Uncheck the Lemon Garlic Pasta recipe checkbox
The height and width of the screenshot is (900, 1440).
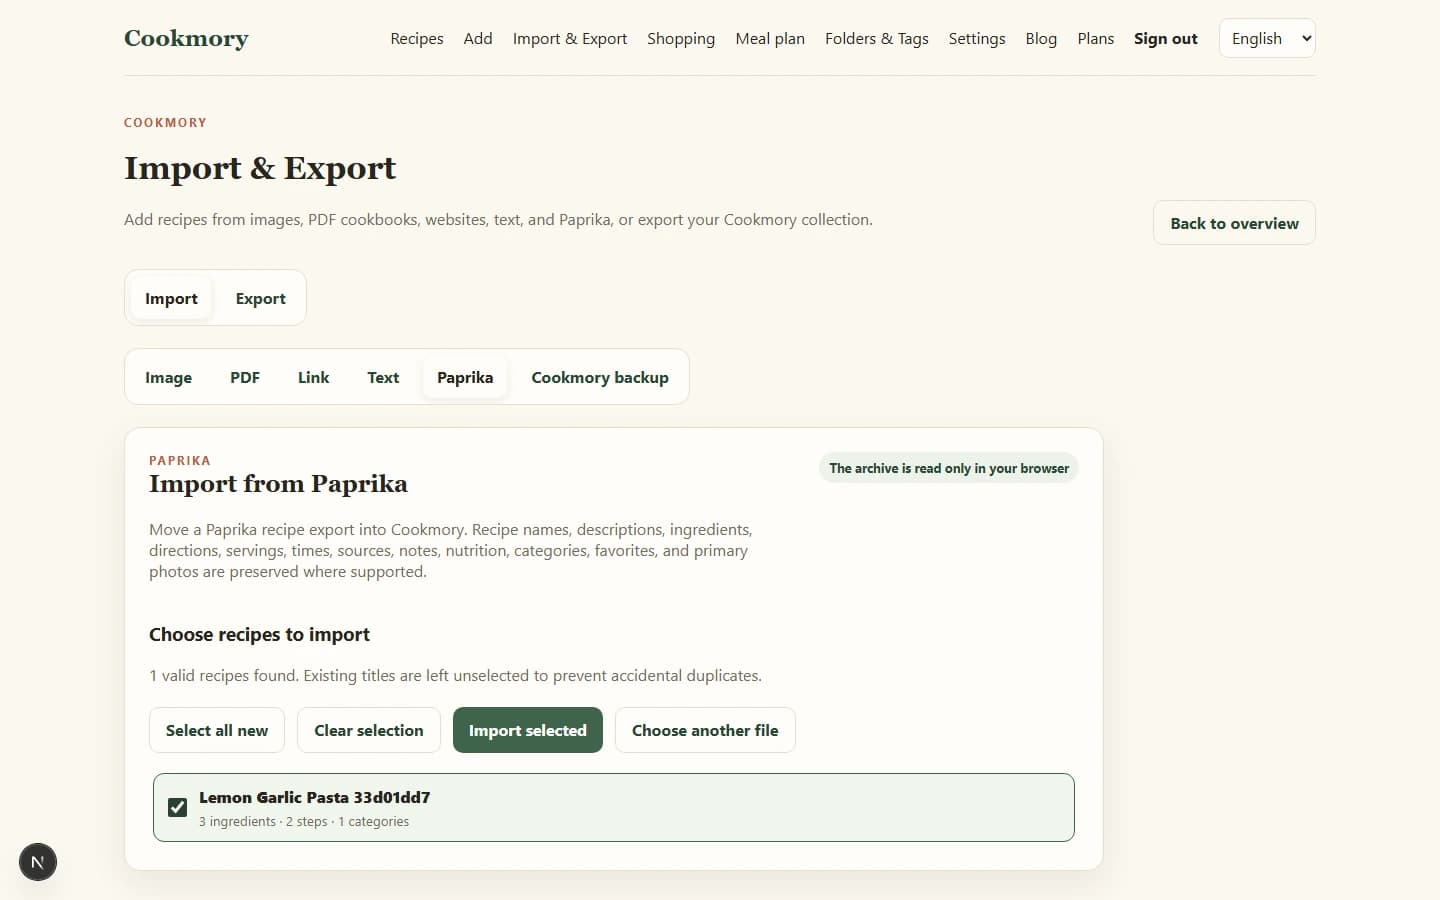click(x=177, y=807)
